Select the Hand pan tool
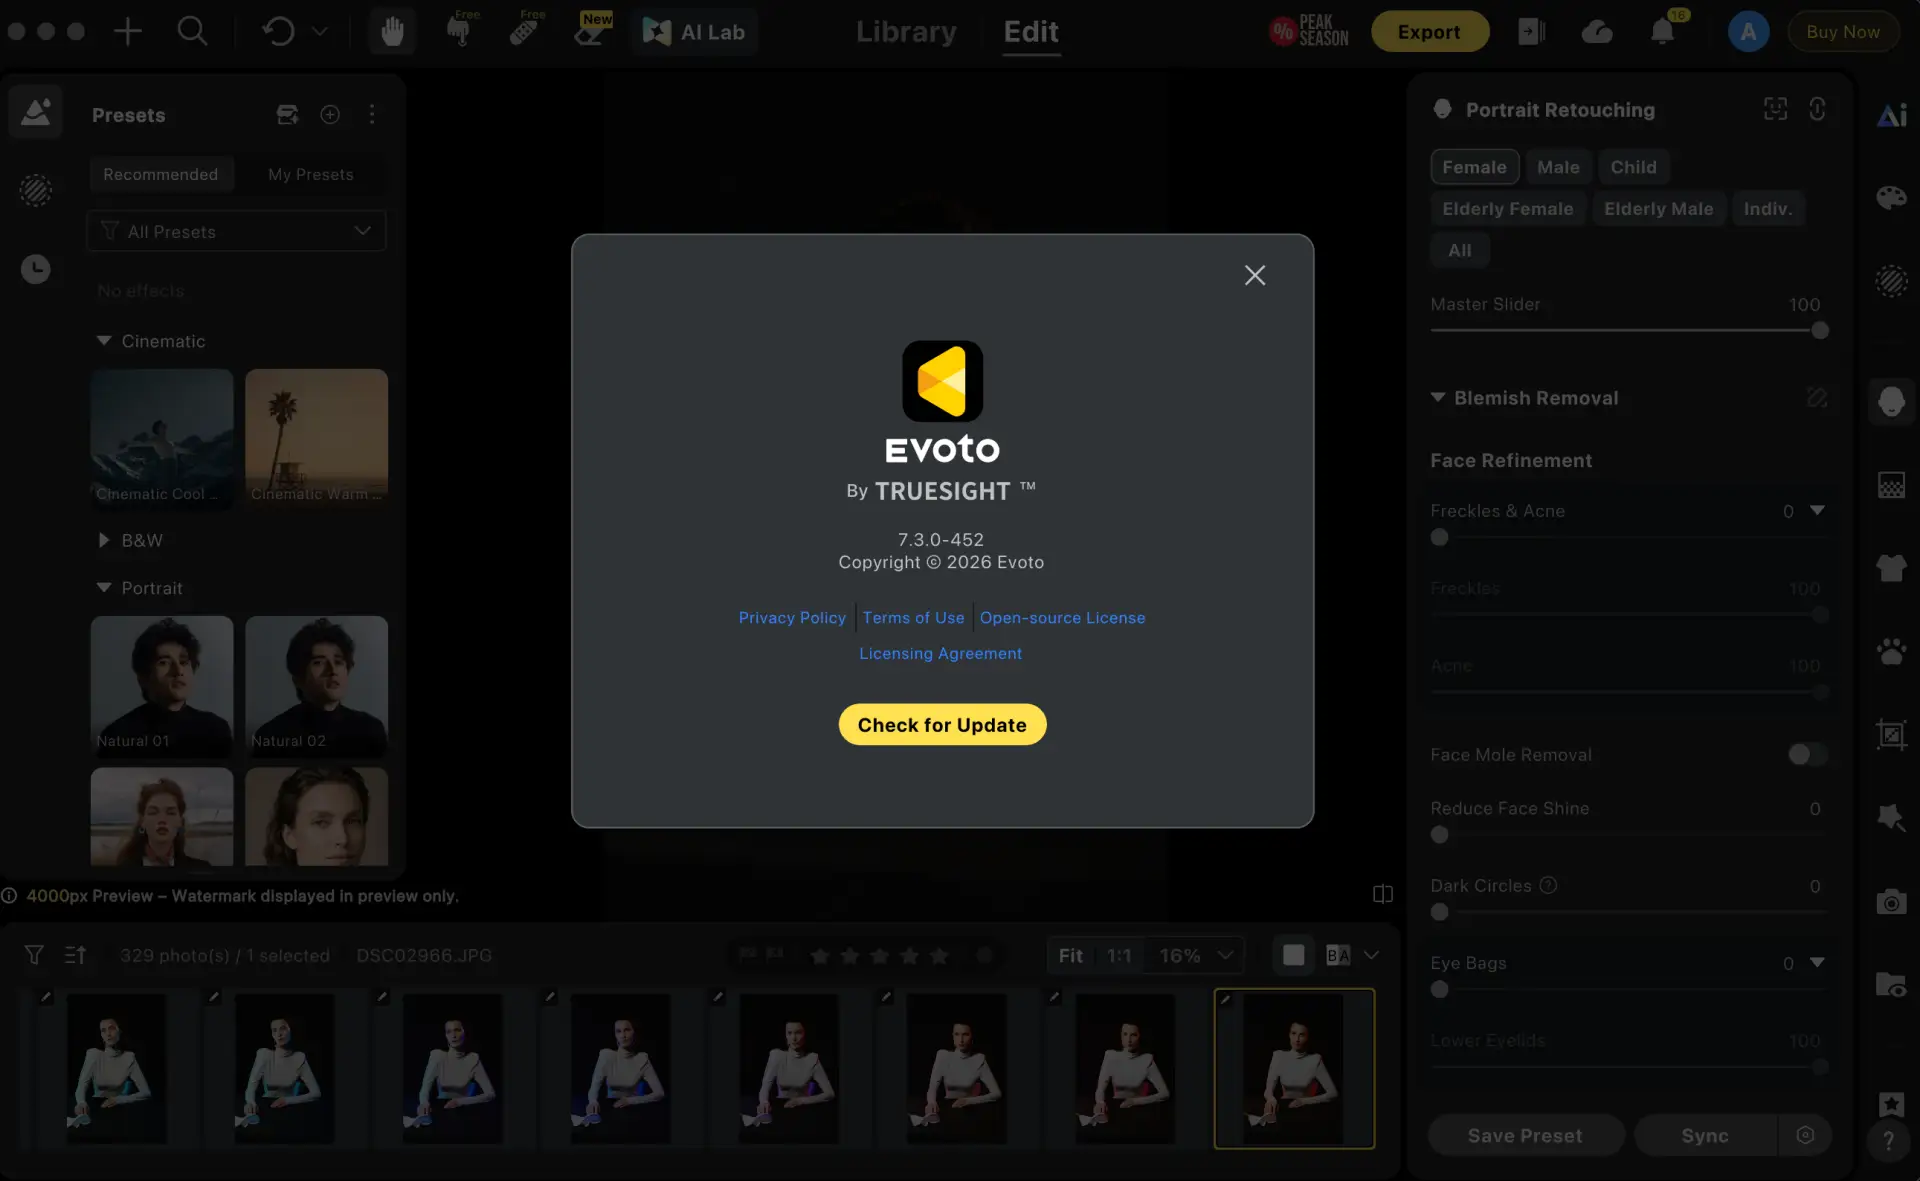This screenshot has height=1181, width=1920. point(392,32)
